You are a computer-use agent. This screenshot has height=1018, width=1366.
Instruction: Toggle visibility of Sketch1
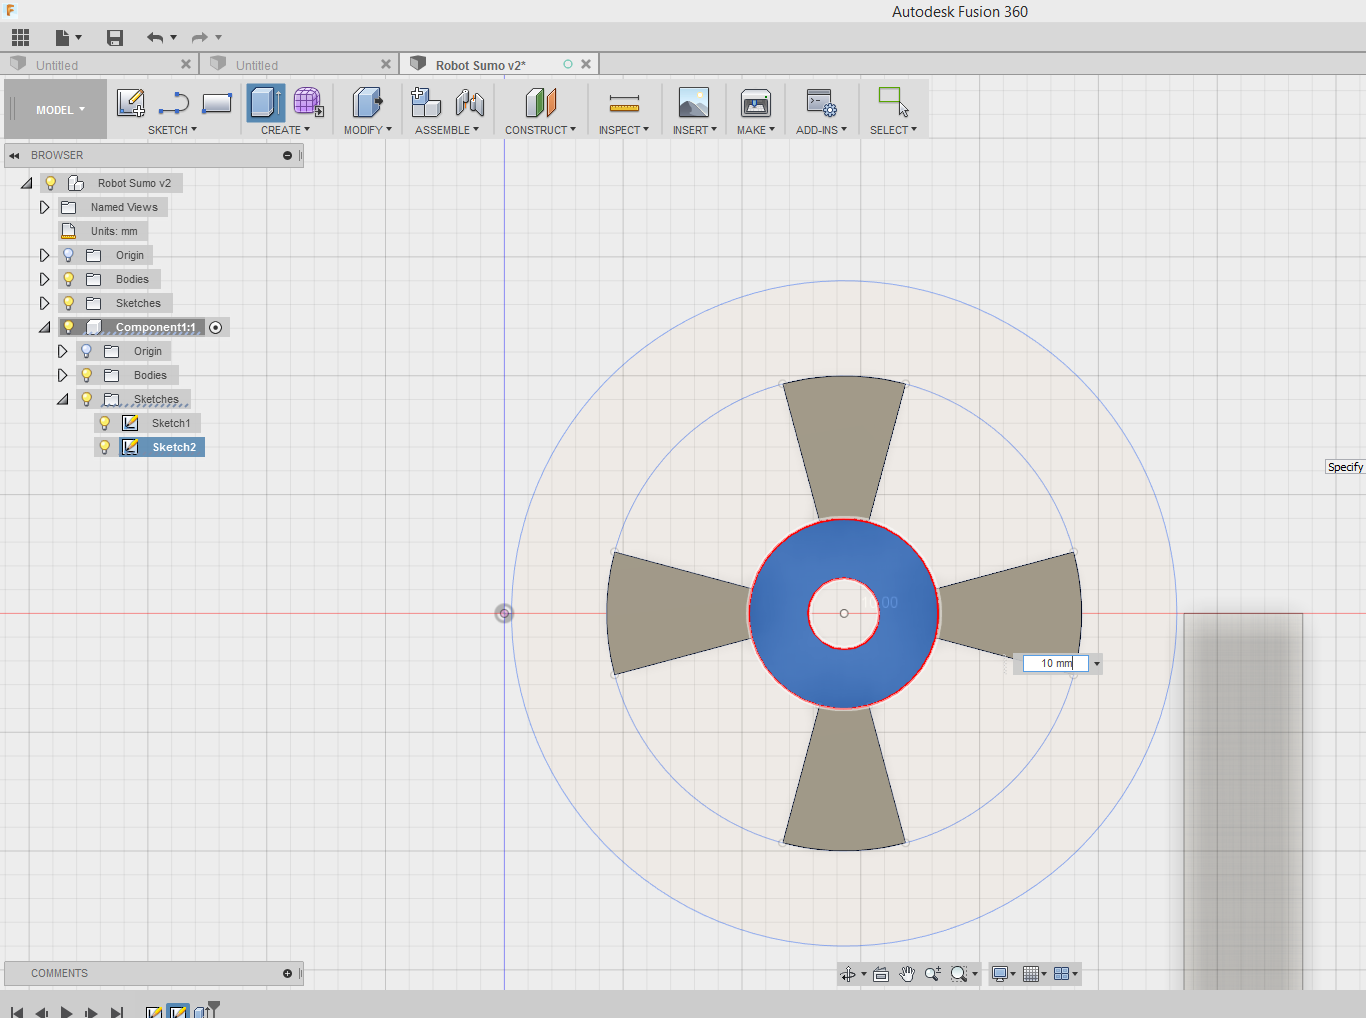pyautogui.click(x=105, y=423)
